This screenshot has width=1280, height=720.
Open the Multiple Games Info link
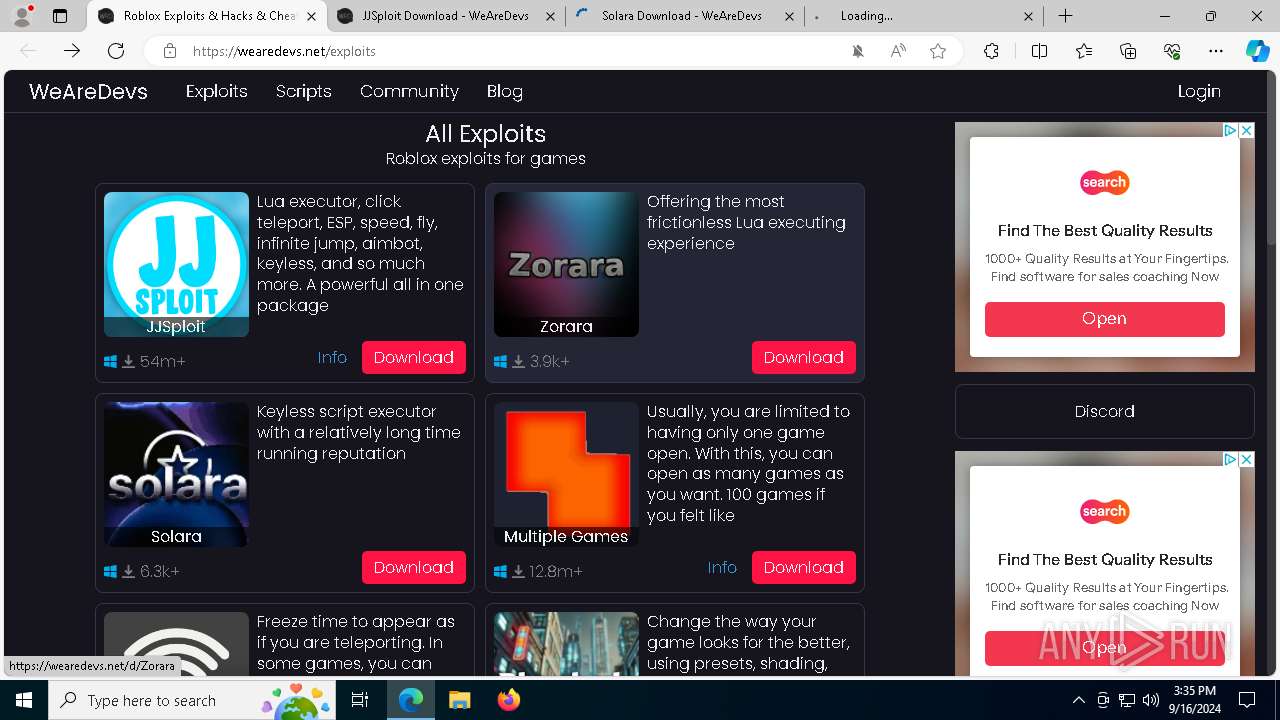[x=722, y=567]
